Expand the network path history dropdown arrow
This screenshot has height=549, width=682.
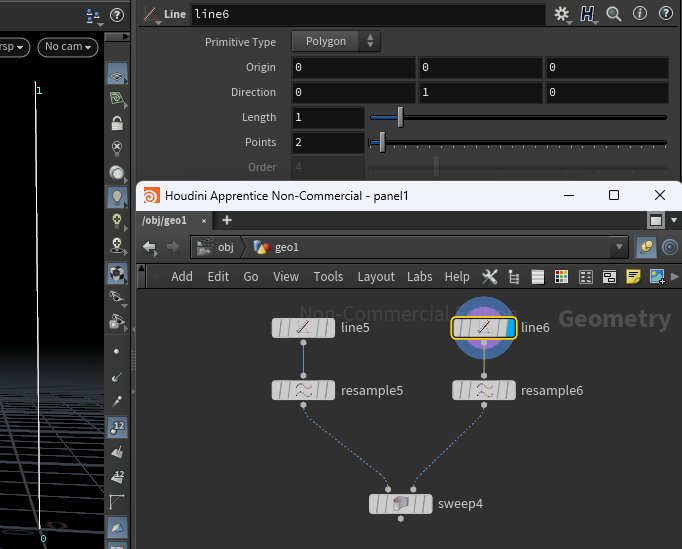[x=618, y=247]
